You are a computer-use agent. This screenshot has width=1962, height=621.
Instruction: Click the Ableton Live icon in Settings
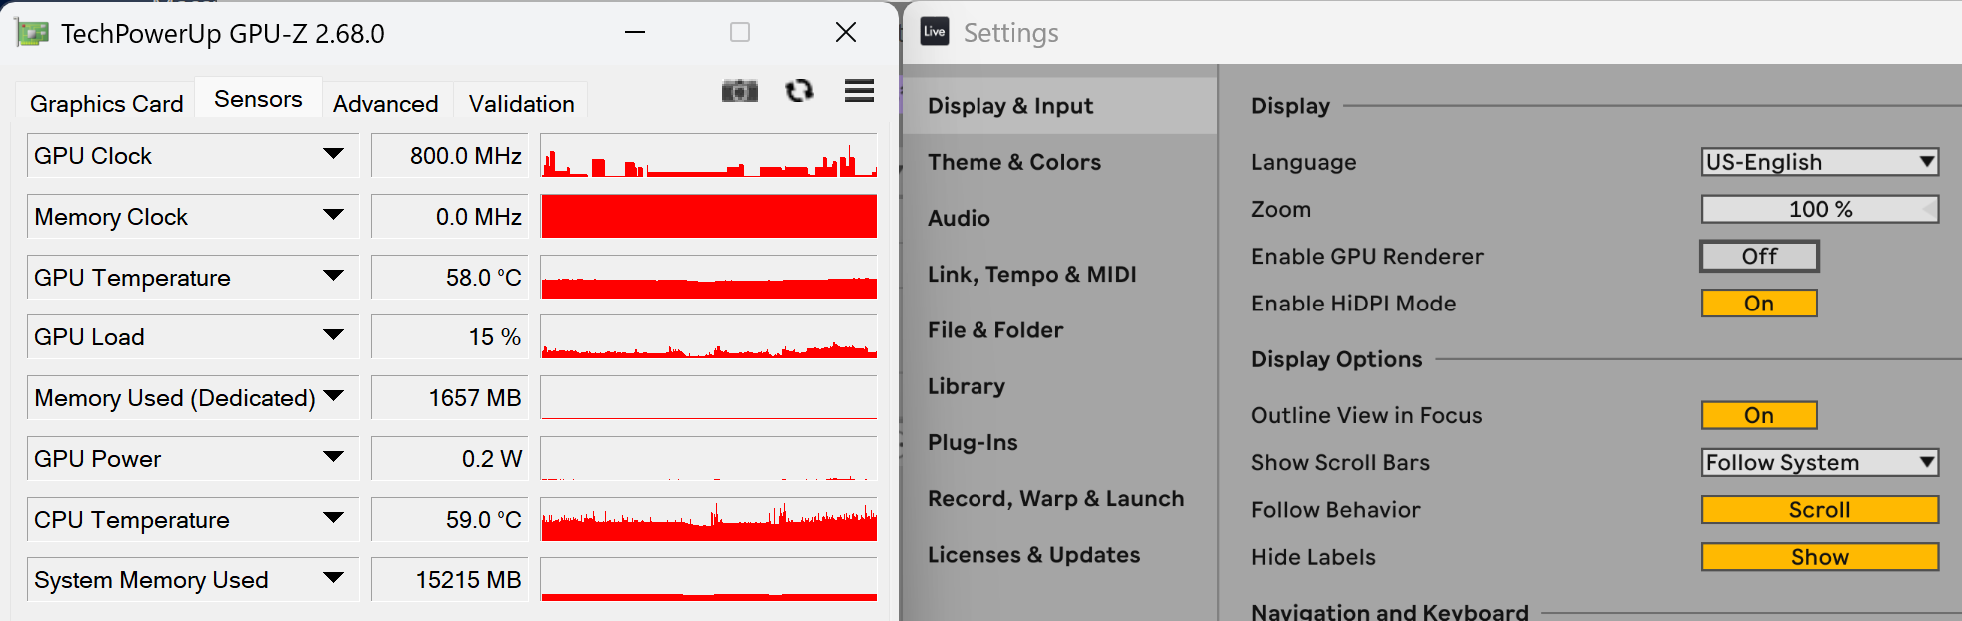coord(935,32)
